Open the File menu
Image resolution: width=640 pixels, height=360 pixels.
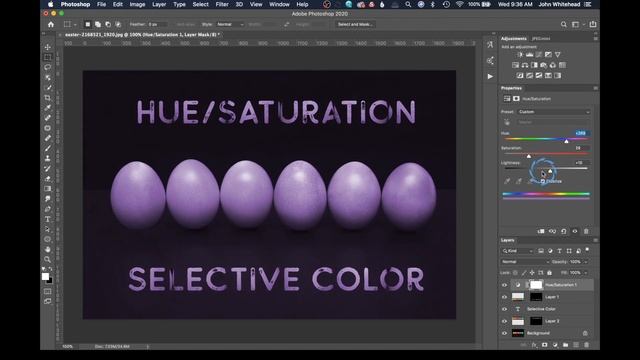click(x=101, y=4)
